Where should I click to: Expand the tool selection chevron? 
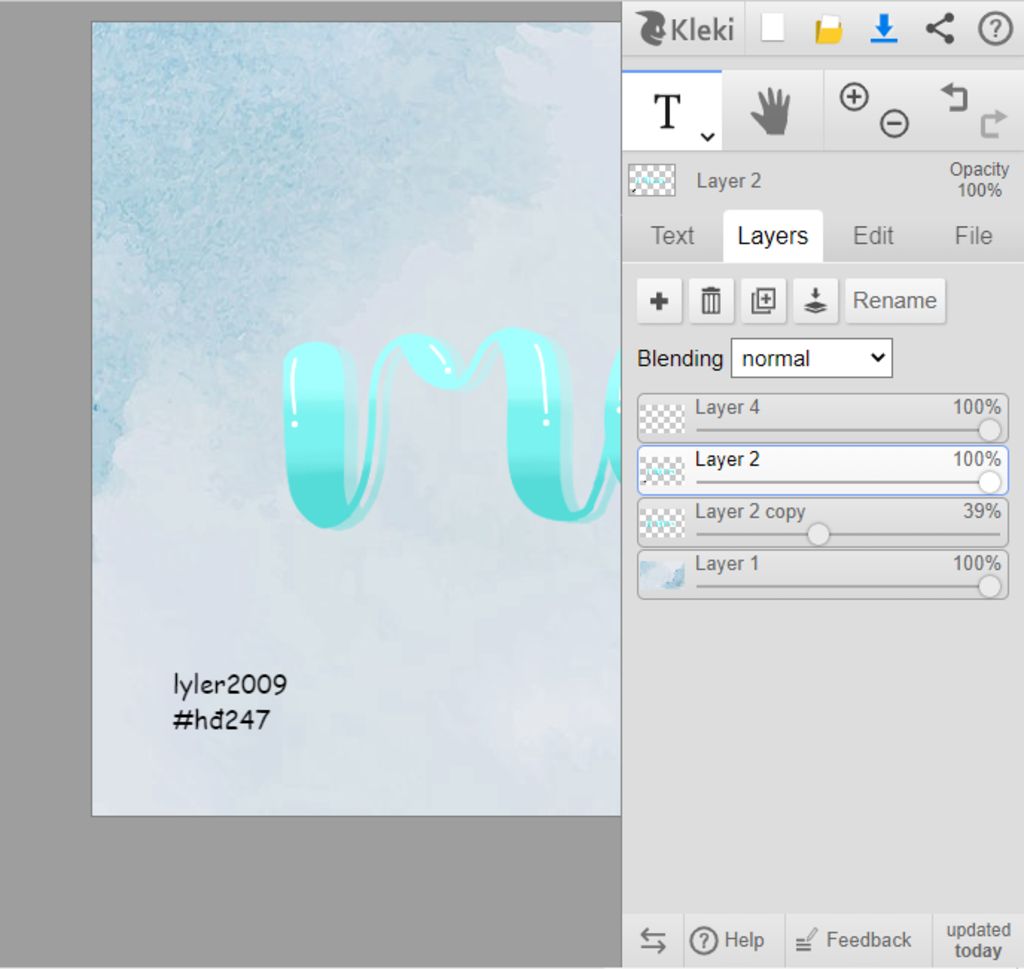707,136
